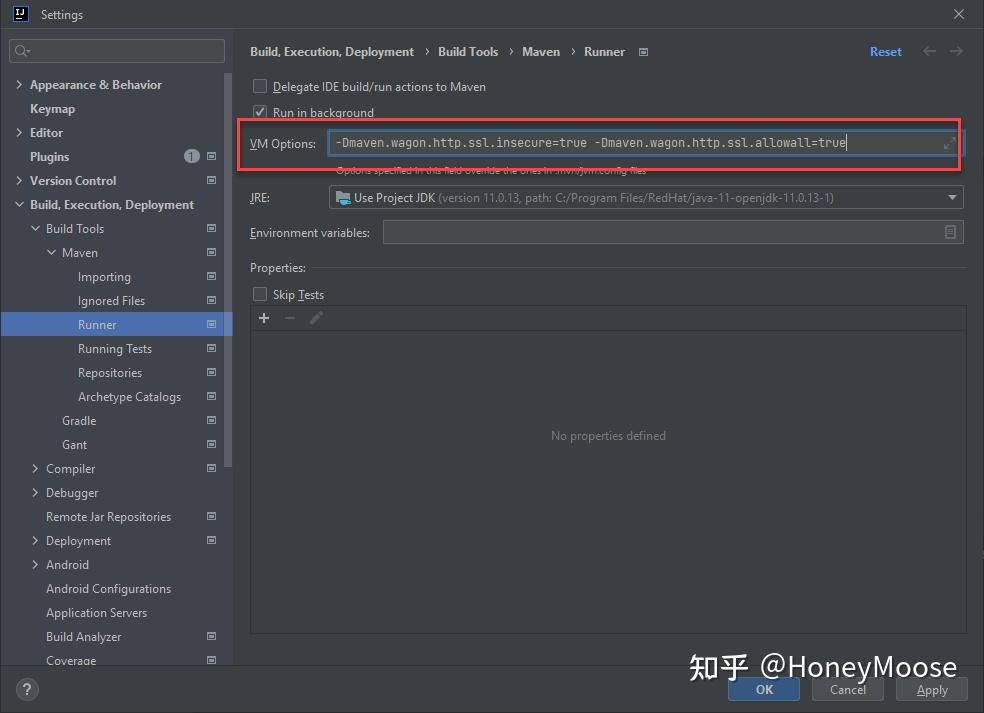Screen dimensions: 984x713
Task: Click the Environment variables browse icon
Action: point(949,232)
